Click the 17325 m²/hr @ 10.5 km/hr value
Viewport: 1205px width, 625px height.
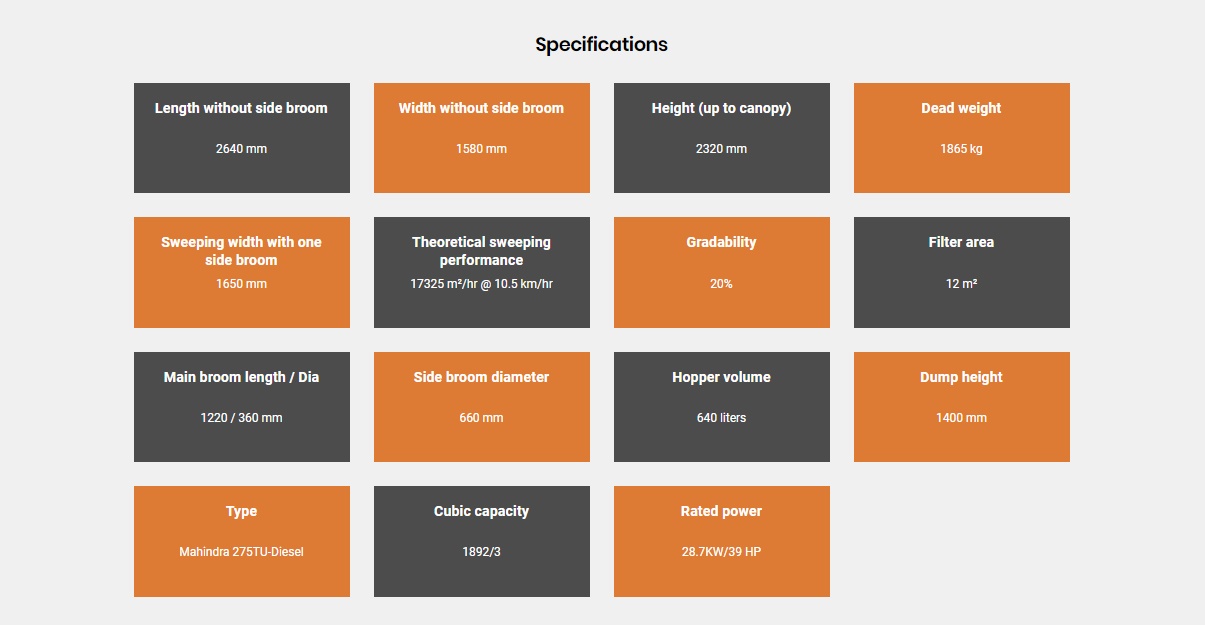coord(482,284)
